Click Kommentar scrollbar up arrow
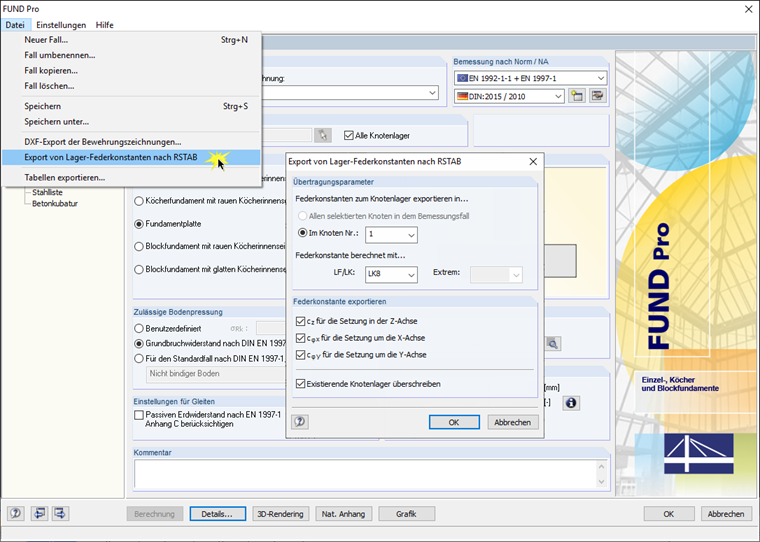The height and width of the screenshot is (542, 760). point(602,466)
